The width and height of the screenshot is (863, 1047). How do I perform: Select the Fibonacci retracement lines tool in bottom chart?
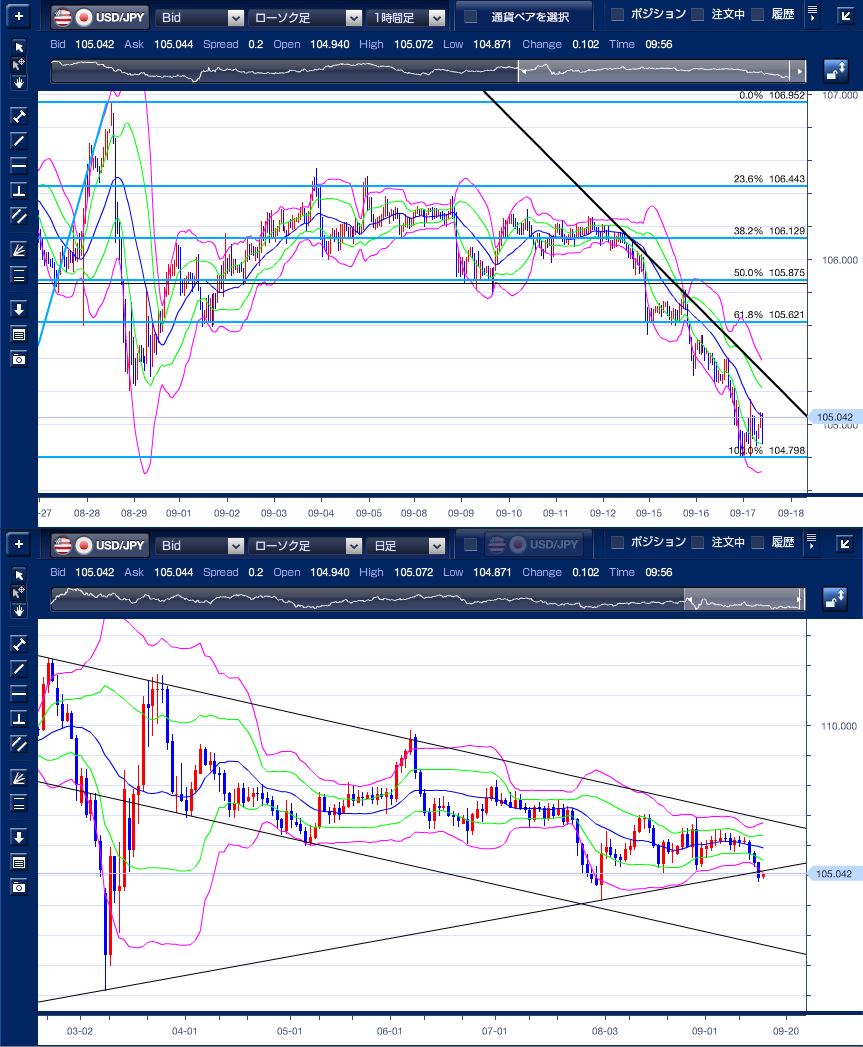18,803
